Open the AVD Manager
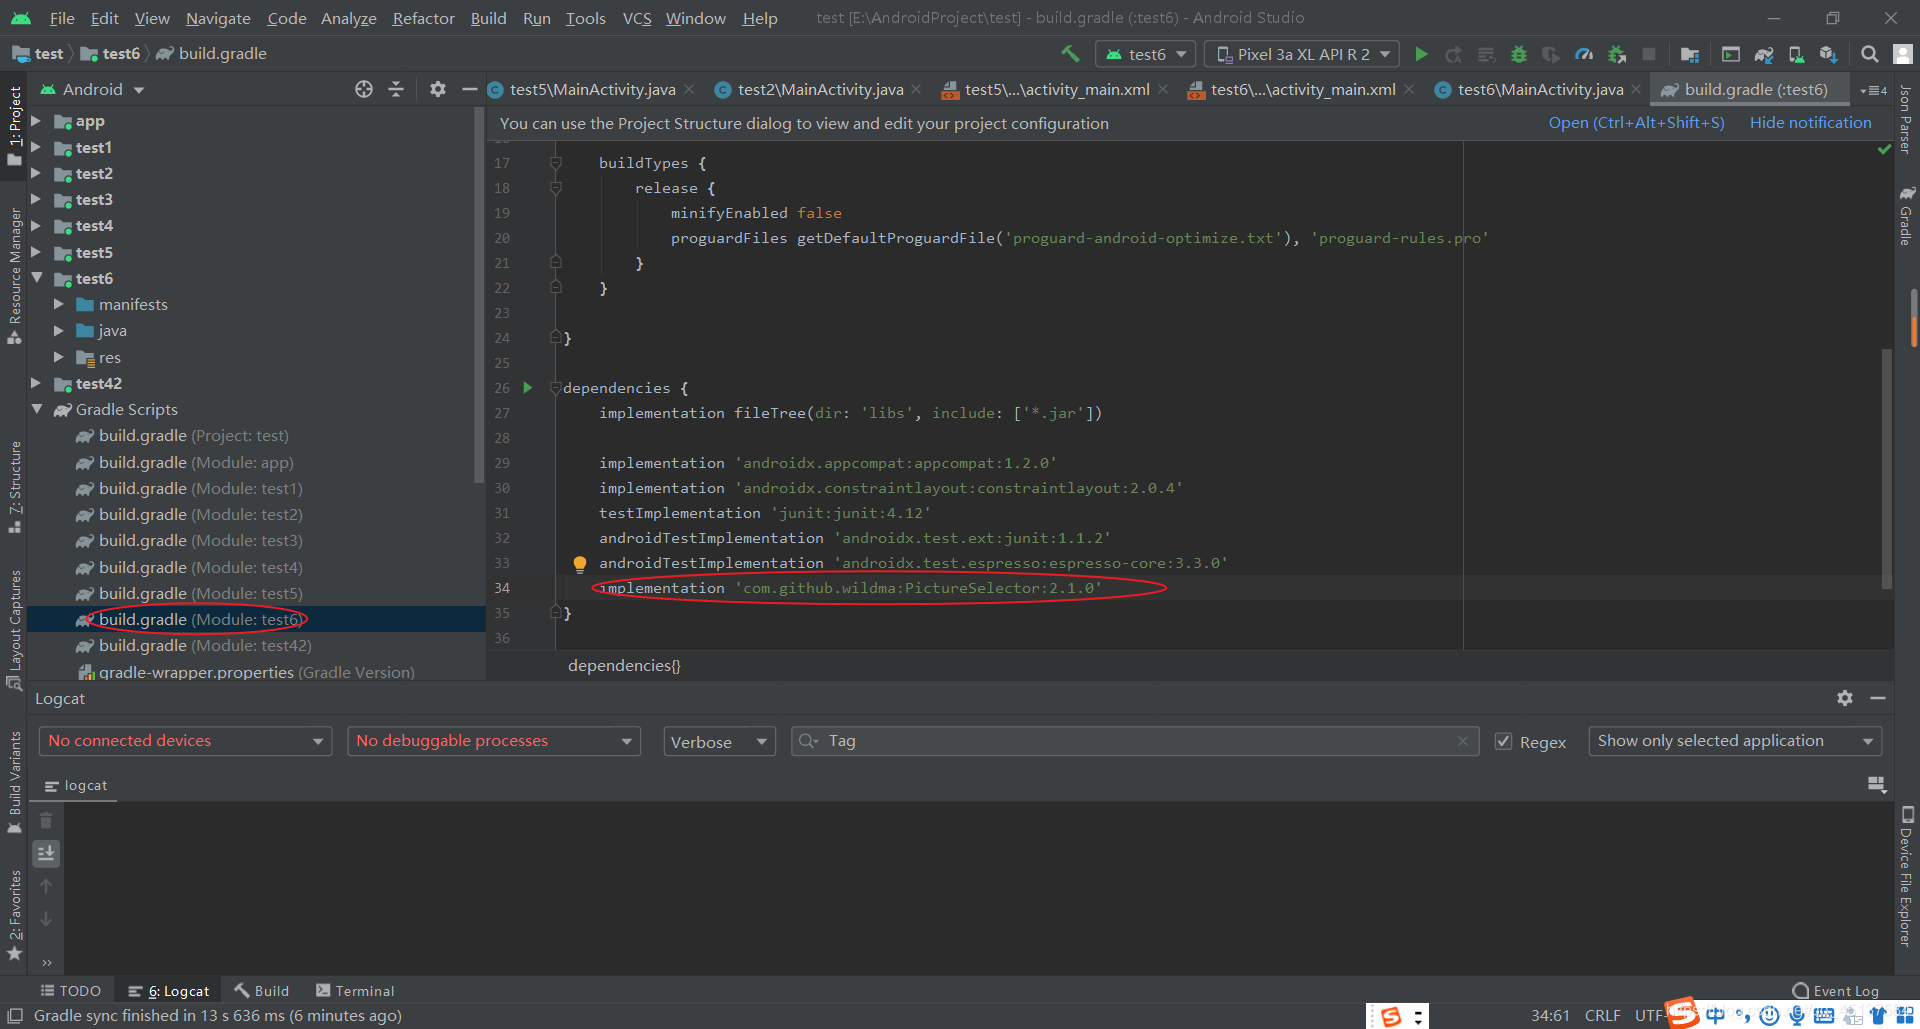 tap(1796, 54)
